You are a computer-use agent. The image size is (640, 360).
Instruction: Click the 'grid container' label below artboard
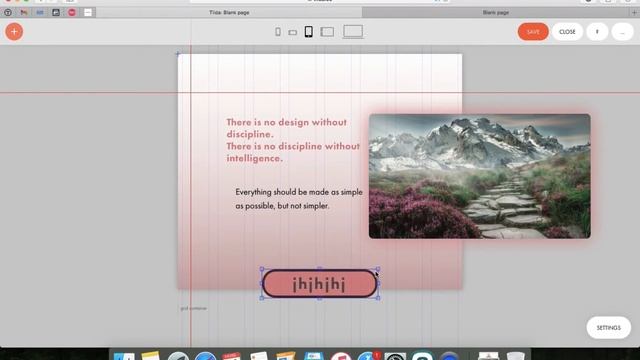(x=193, y=308)
